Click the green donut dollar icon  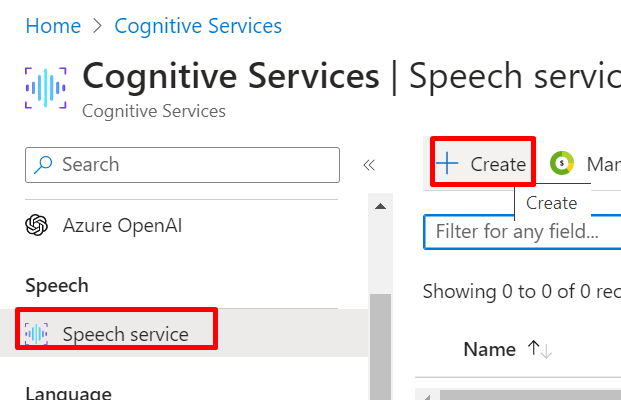pos(562,163)
